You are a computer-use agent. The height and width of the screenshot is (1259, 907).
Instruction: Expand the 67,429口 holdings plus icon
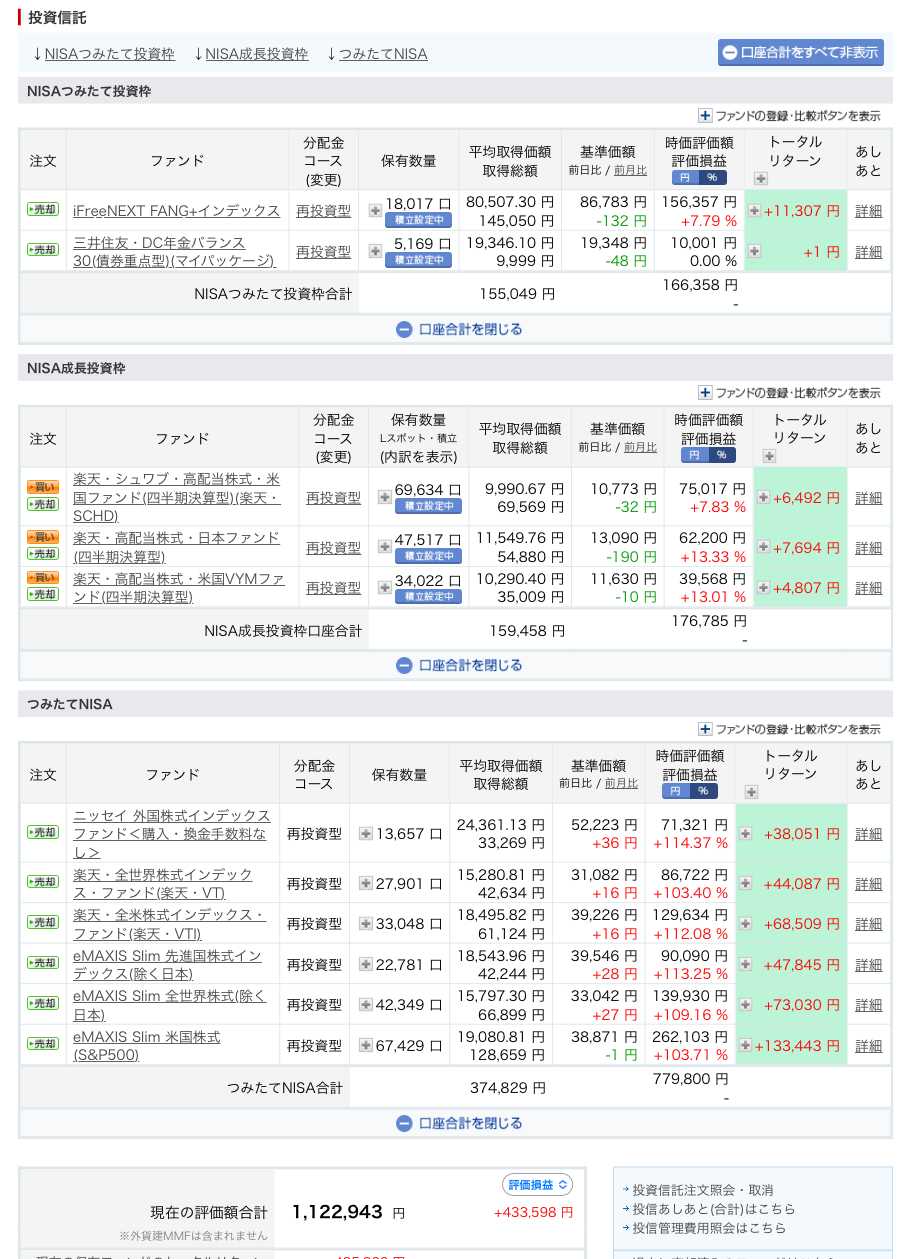(365, 1045)
